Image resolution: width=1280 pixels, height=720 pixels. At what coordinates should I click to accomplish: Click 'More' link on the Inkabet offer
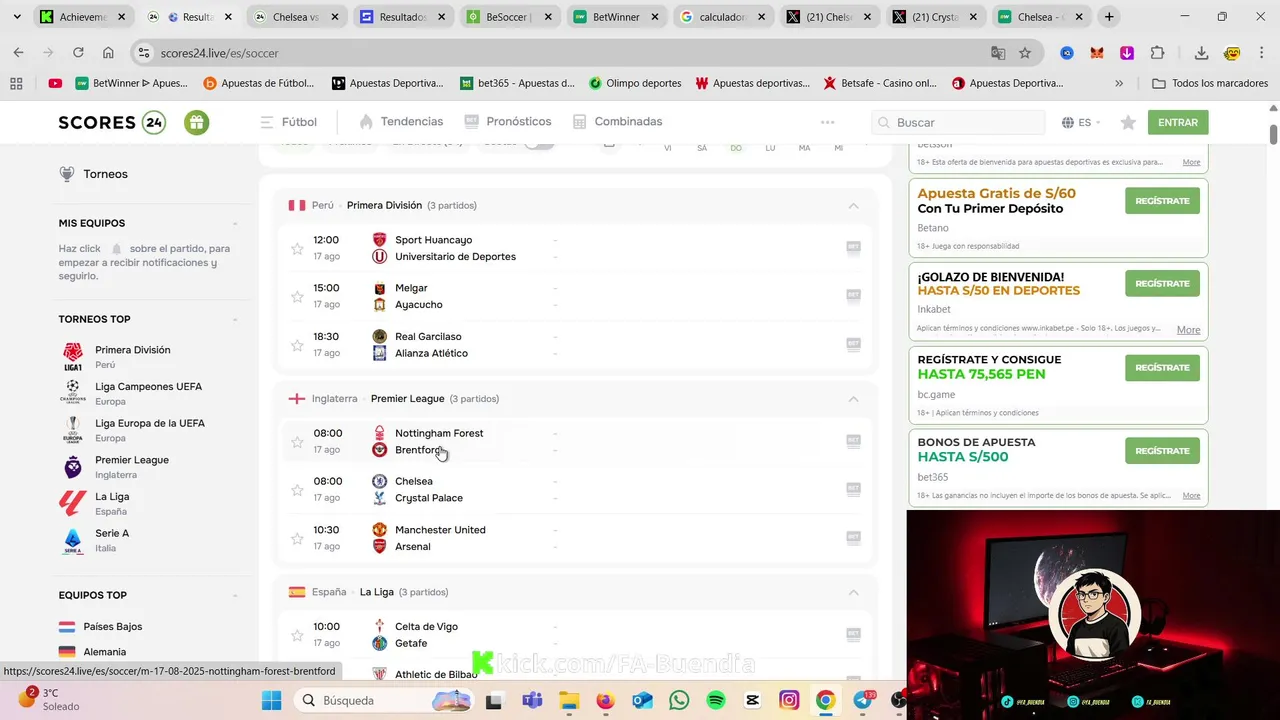point(1188,330)
